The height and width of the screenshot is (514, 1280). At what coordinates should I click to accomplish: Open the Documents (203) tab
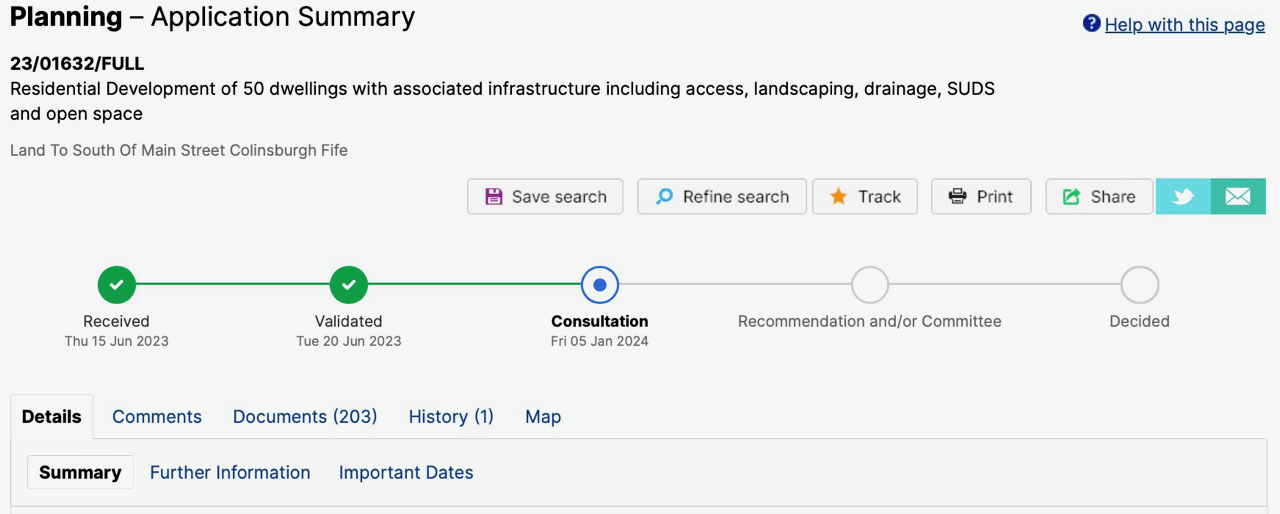[x=305, y=417]
